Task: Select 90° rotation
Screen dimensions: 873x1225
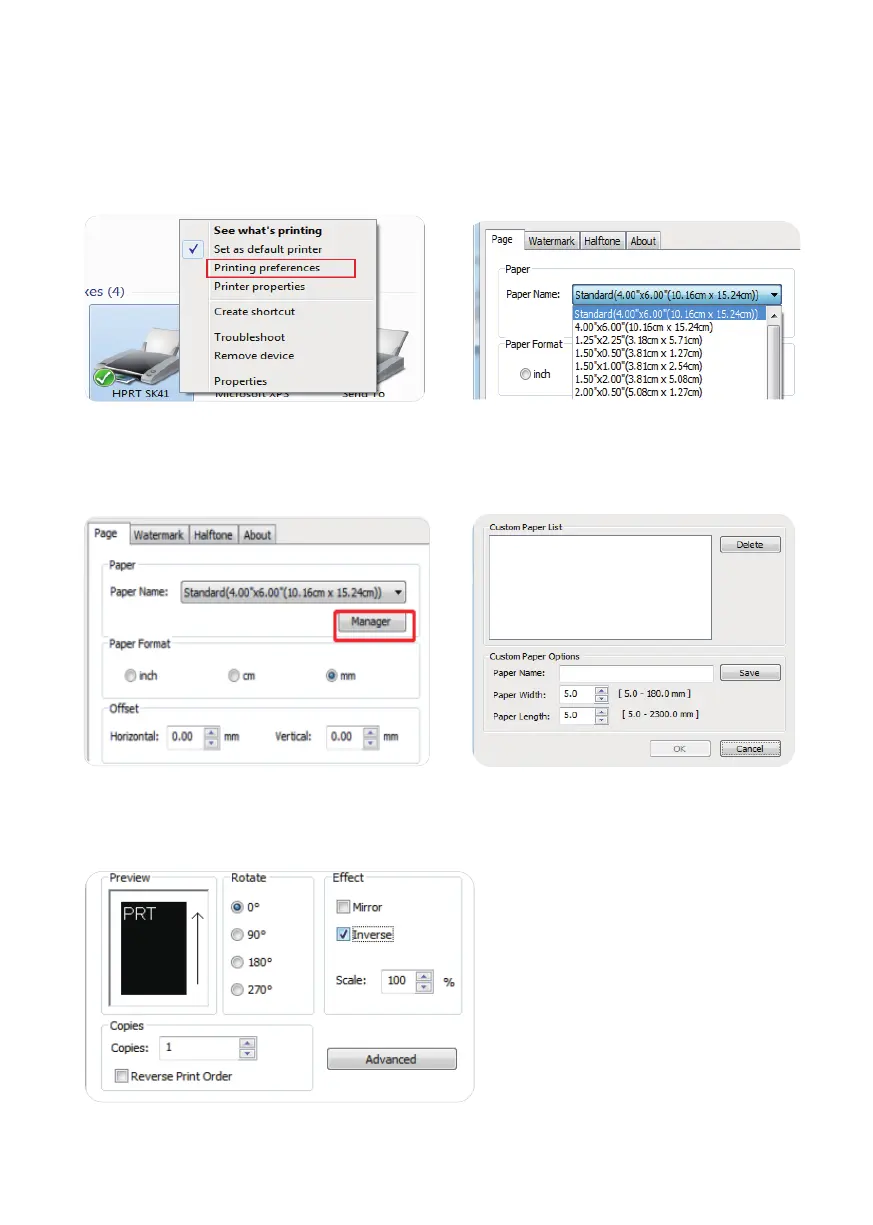Action: pyautogui.click(x=237, y=935)
